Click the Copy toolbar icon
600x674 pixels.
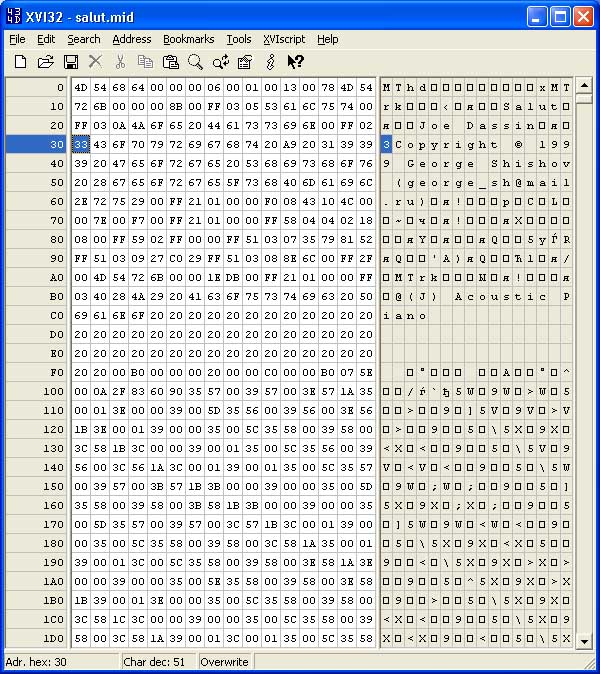pyautogui.click(x=145, y=62)
